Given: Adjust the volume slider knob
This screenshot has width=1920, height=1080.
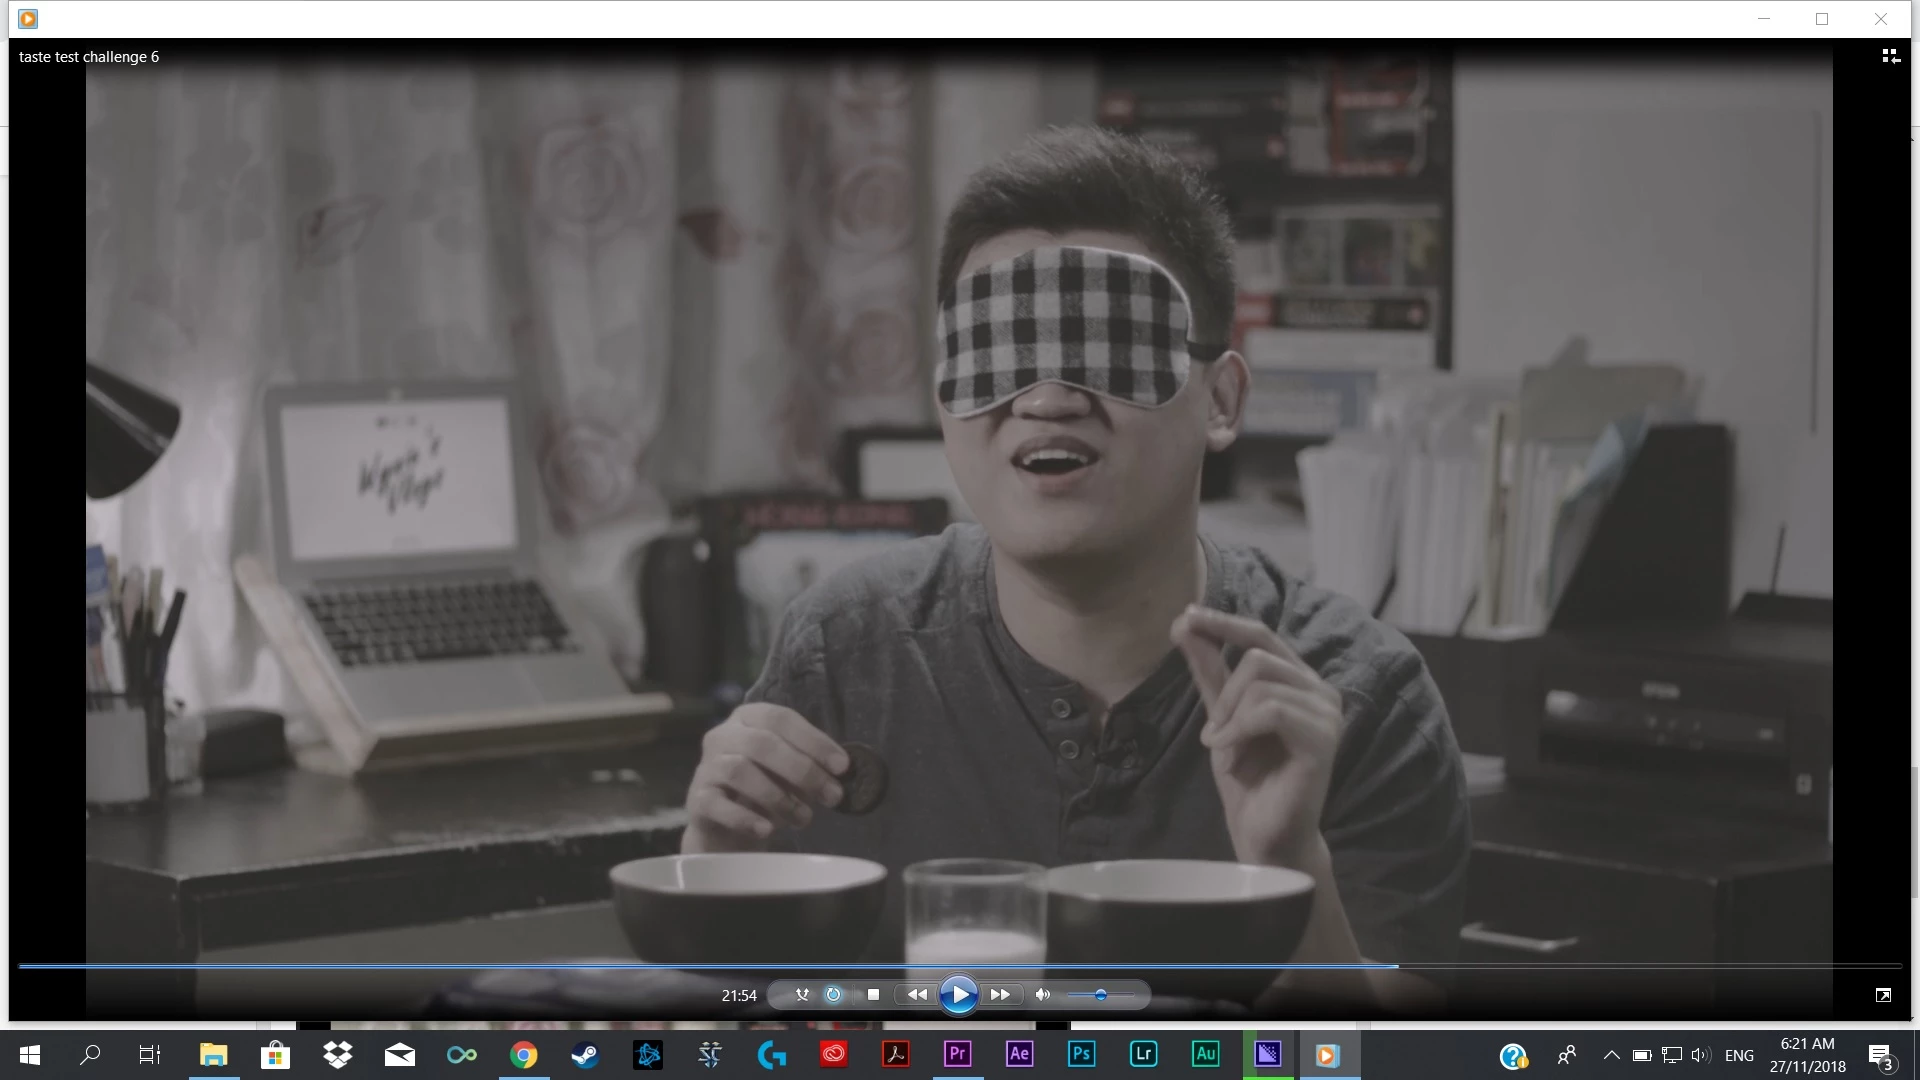Looking at the screenshot, I should pos(1100,995).
